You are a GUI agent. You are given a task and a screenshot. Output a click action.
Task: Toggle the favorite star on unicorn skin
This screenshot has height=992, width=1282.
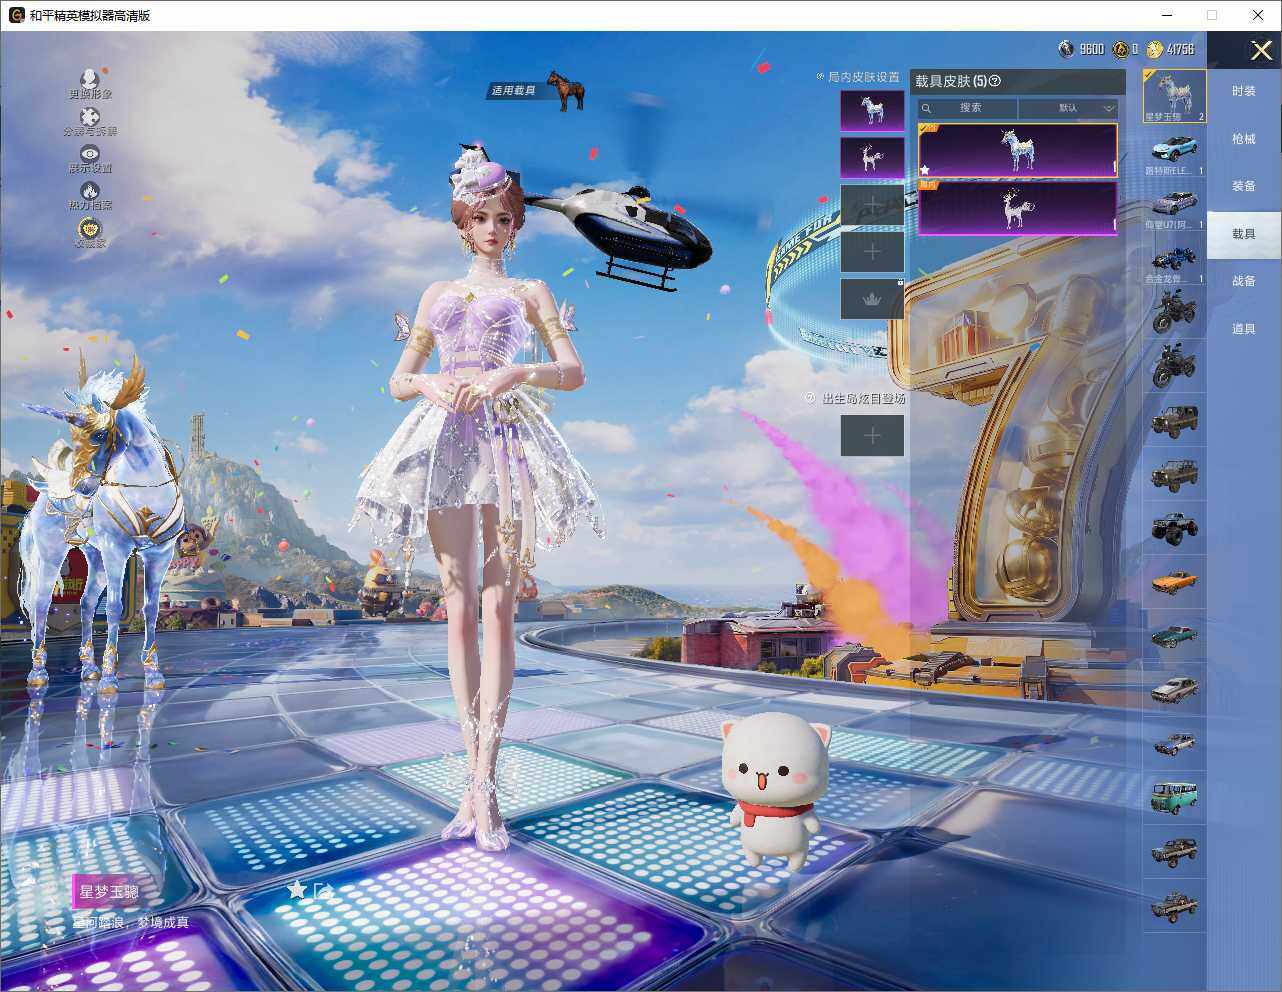coord(925,170)
